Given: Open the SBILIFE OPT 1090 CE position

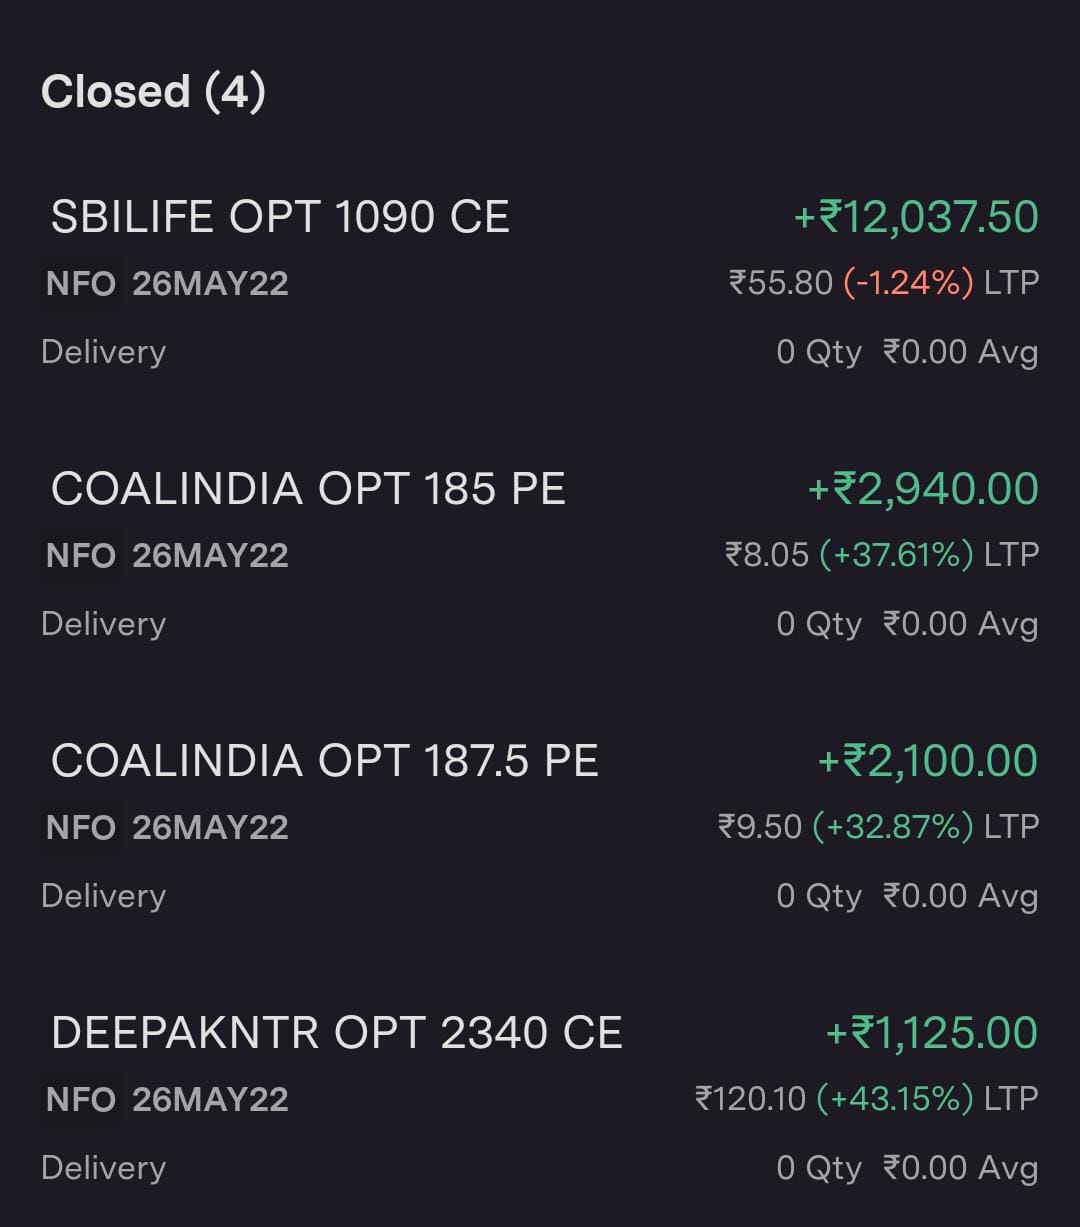Looking at the screenshot, I should pyautogui.click(x=280, y=217).
